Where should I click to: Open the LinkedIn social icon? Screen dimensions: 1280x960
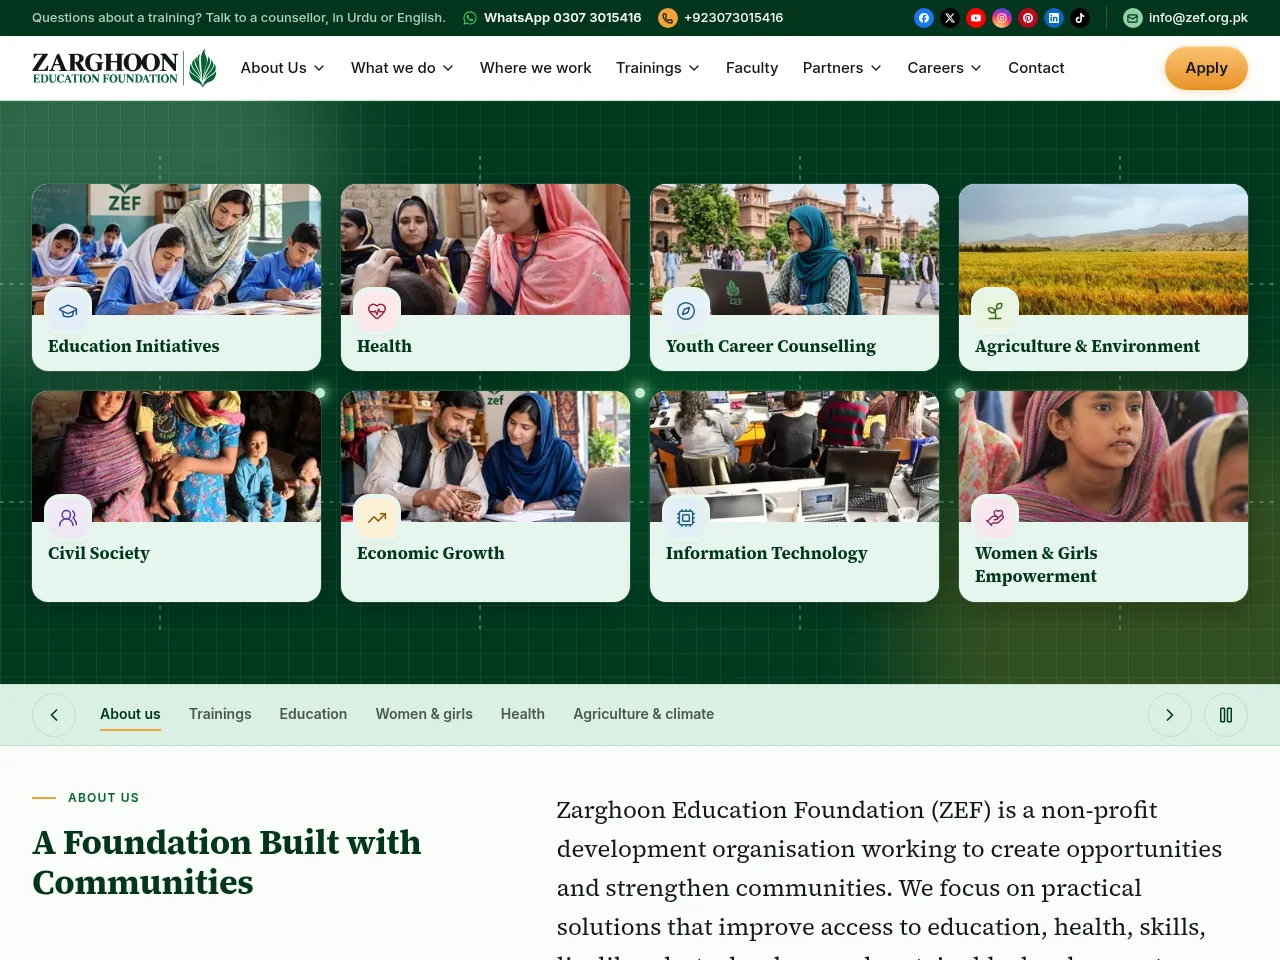coord(1054,18)
